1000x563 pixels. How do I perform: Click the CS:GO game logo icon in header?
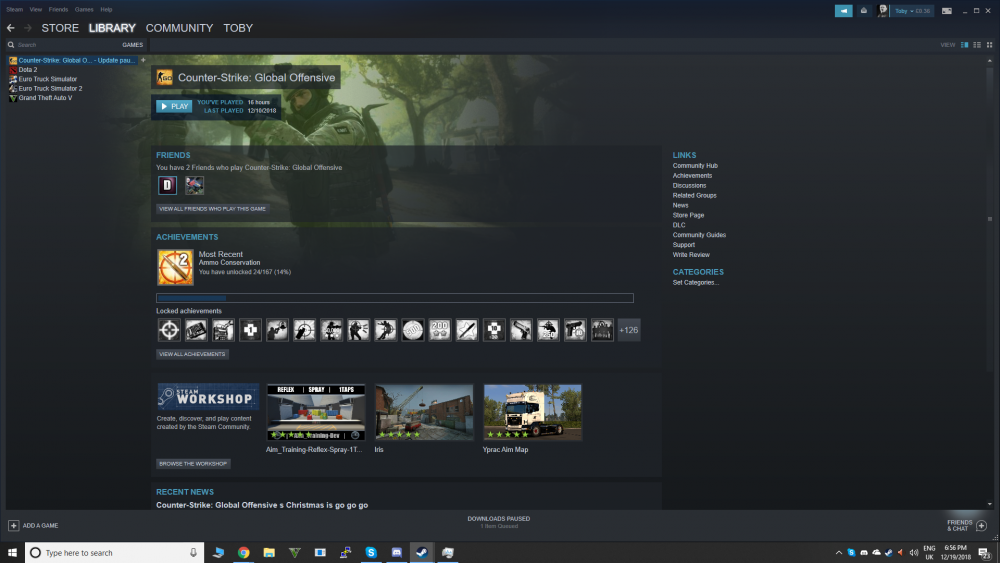[x=165, y=77]
